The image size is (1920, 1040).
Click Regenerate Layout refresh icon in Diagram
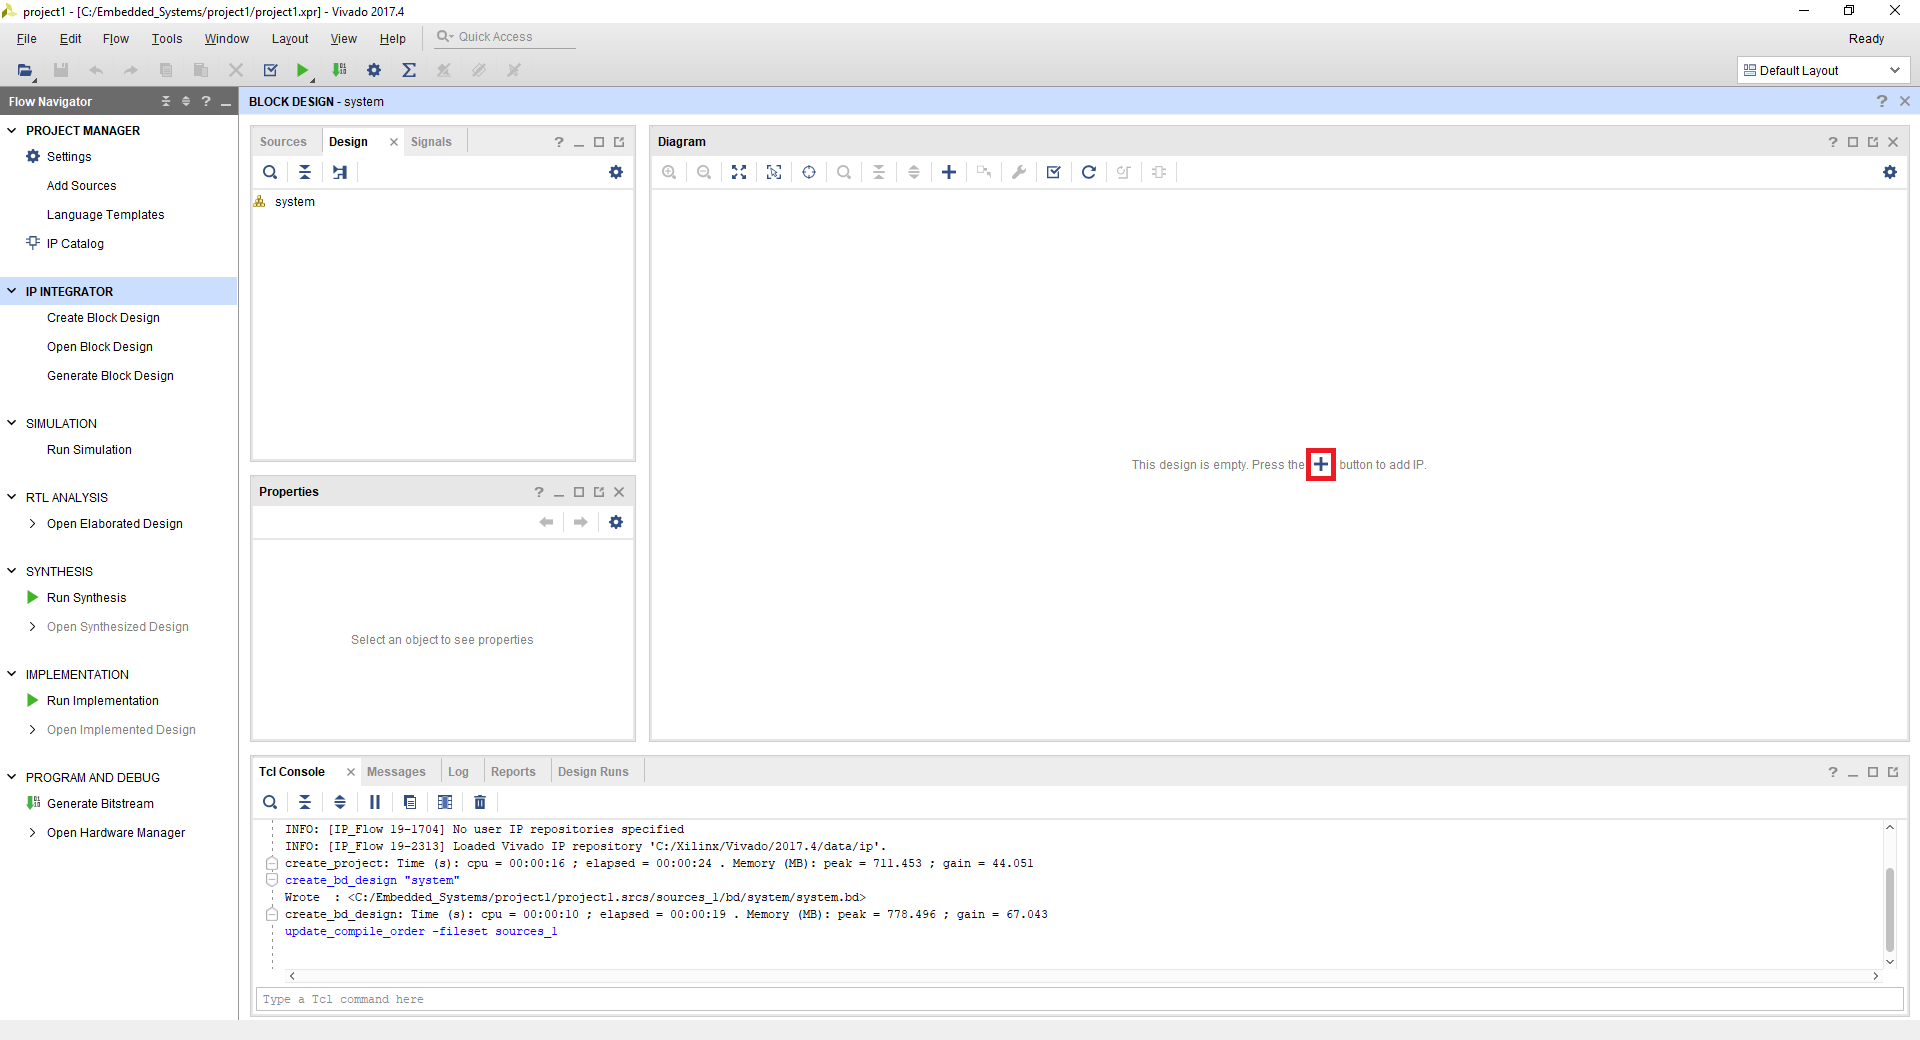(x=1089, y=172)
